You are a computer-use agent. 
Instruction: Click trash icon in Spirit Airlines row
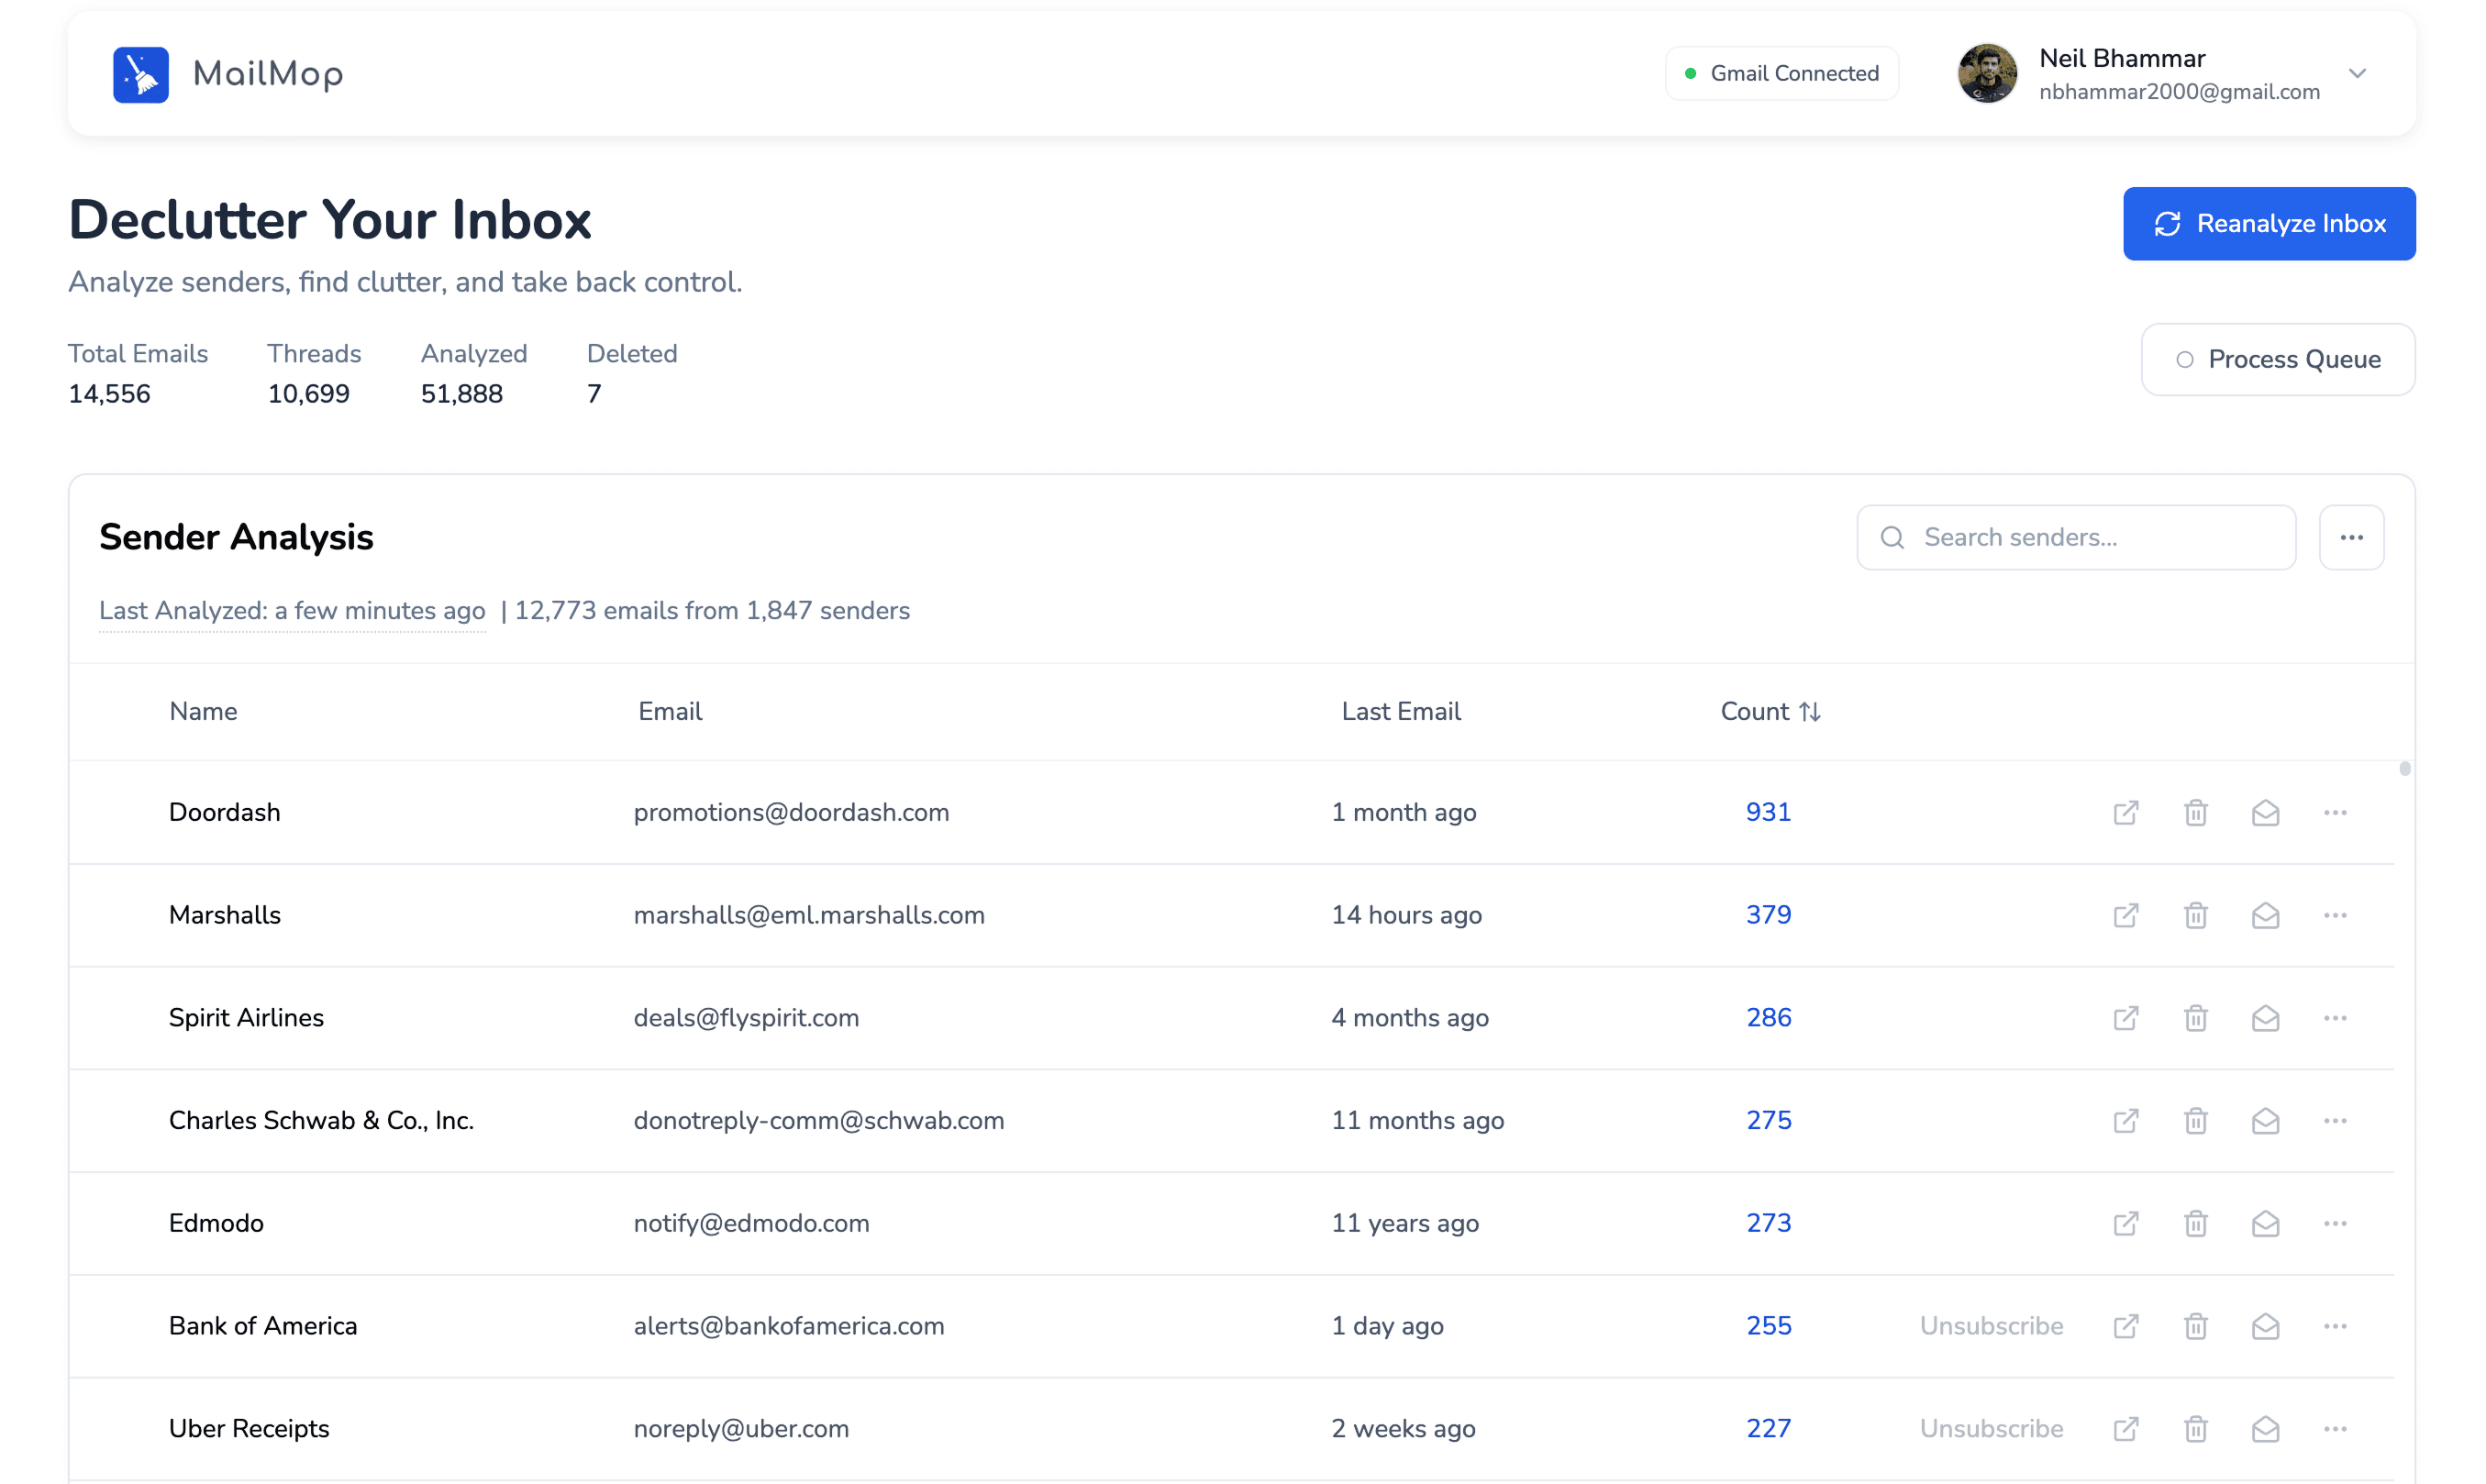click(2196, 1018)
